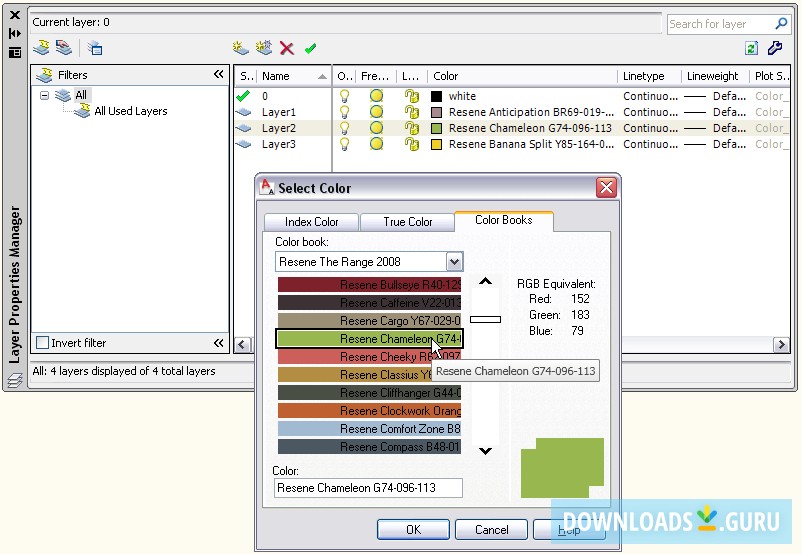Pick Resene Caffeine color swatch
This screenshot has width=802, height=554.
click(369, 302)
